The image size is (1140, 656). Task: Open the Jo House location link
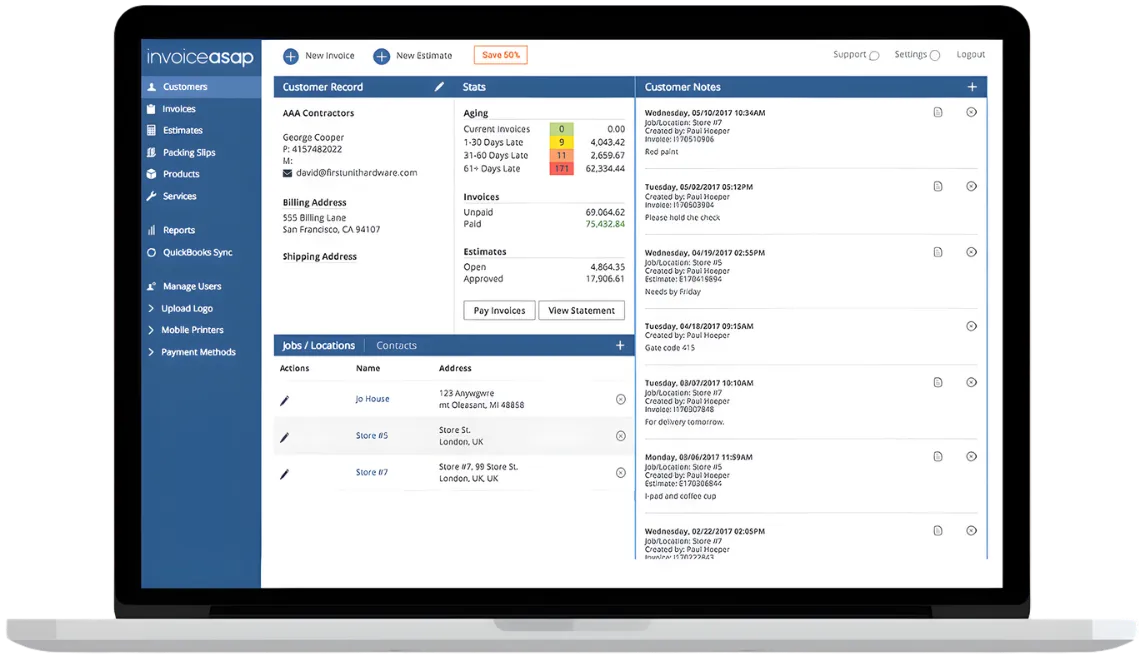pyautogui.click(x=372, y=399)
